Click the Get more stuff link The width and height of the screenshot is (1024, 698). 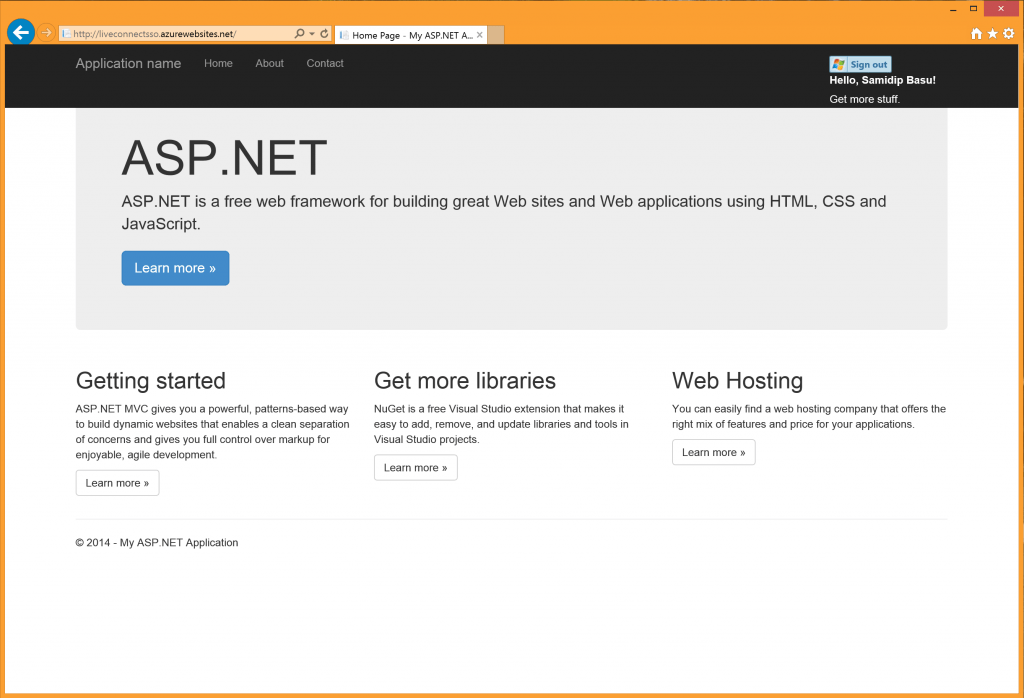[865, 99]
